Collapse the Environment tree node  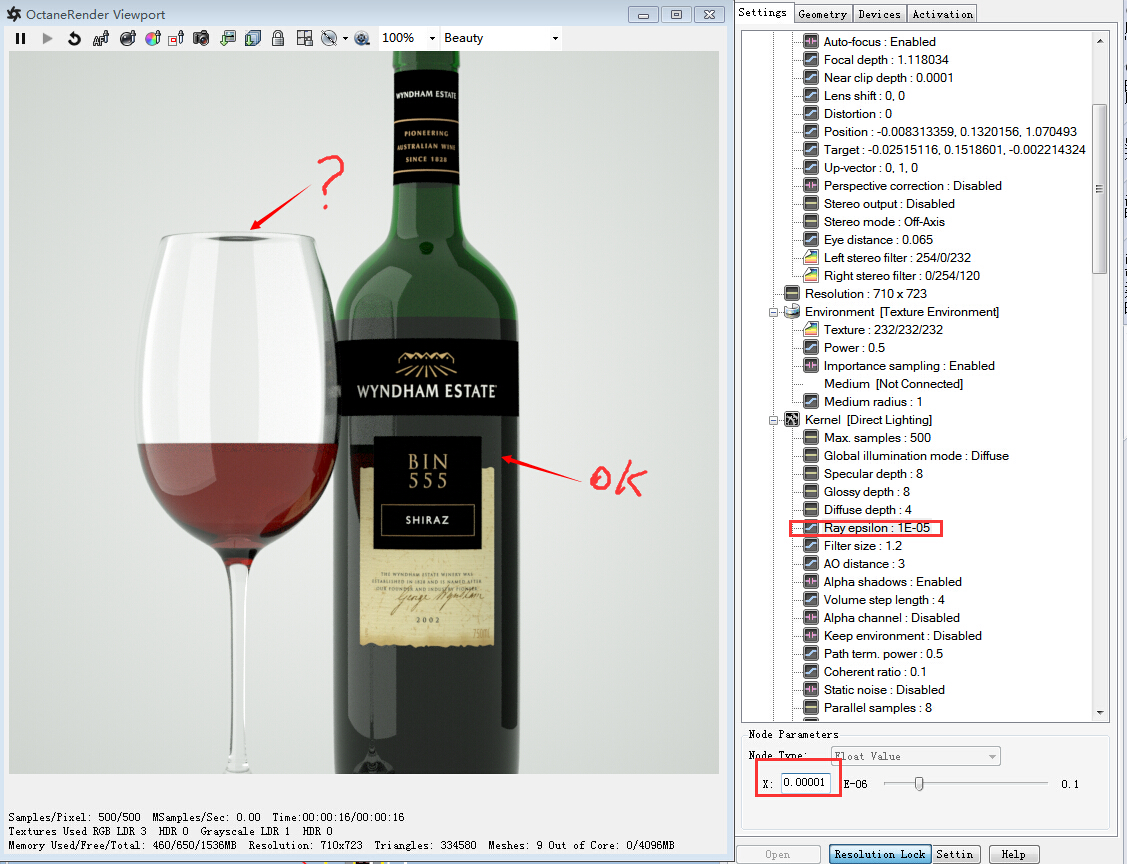tap(774, 312)
